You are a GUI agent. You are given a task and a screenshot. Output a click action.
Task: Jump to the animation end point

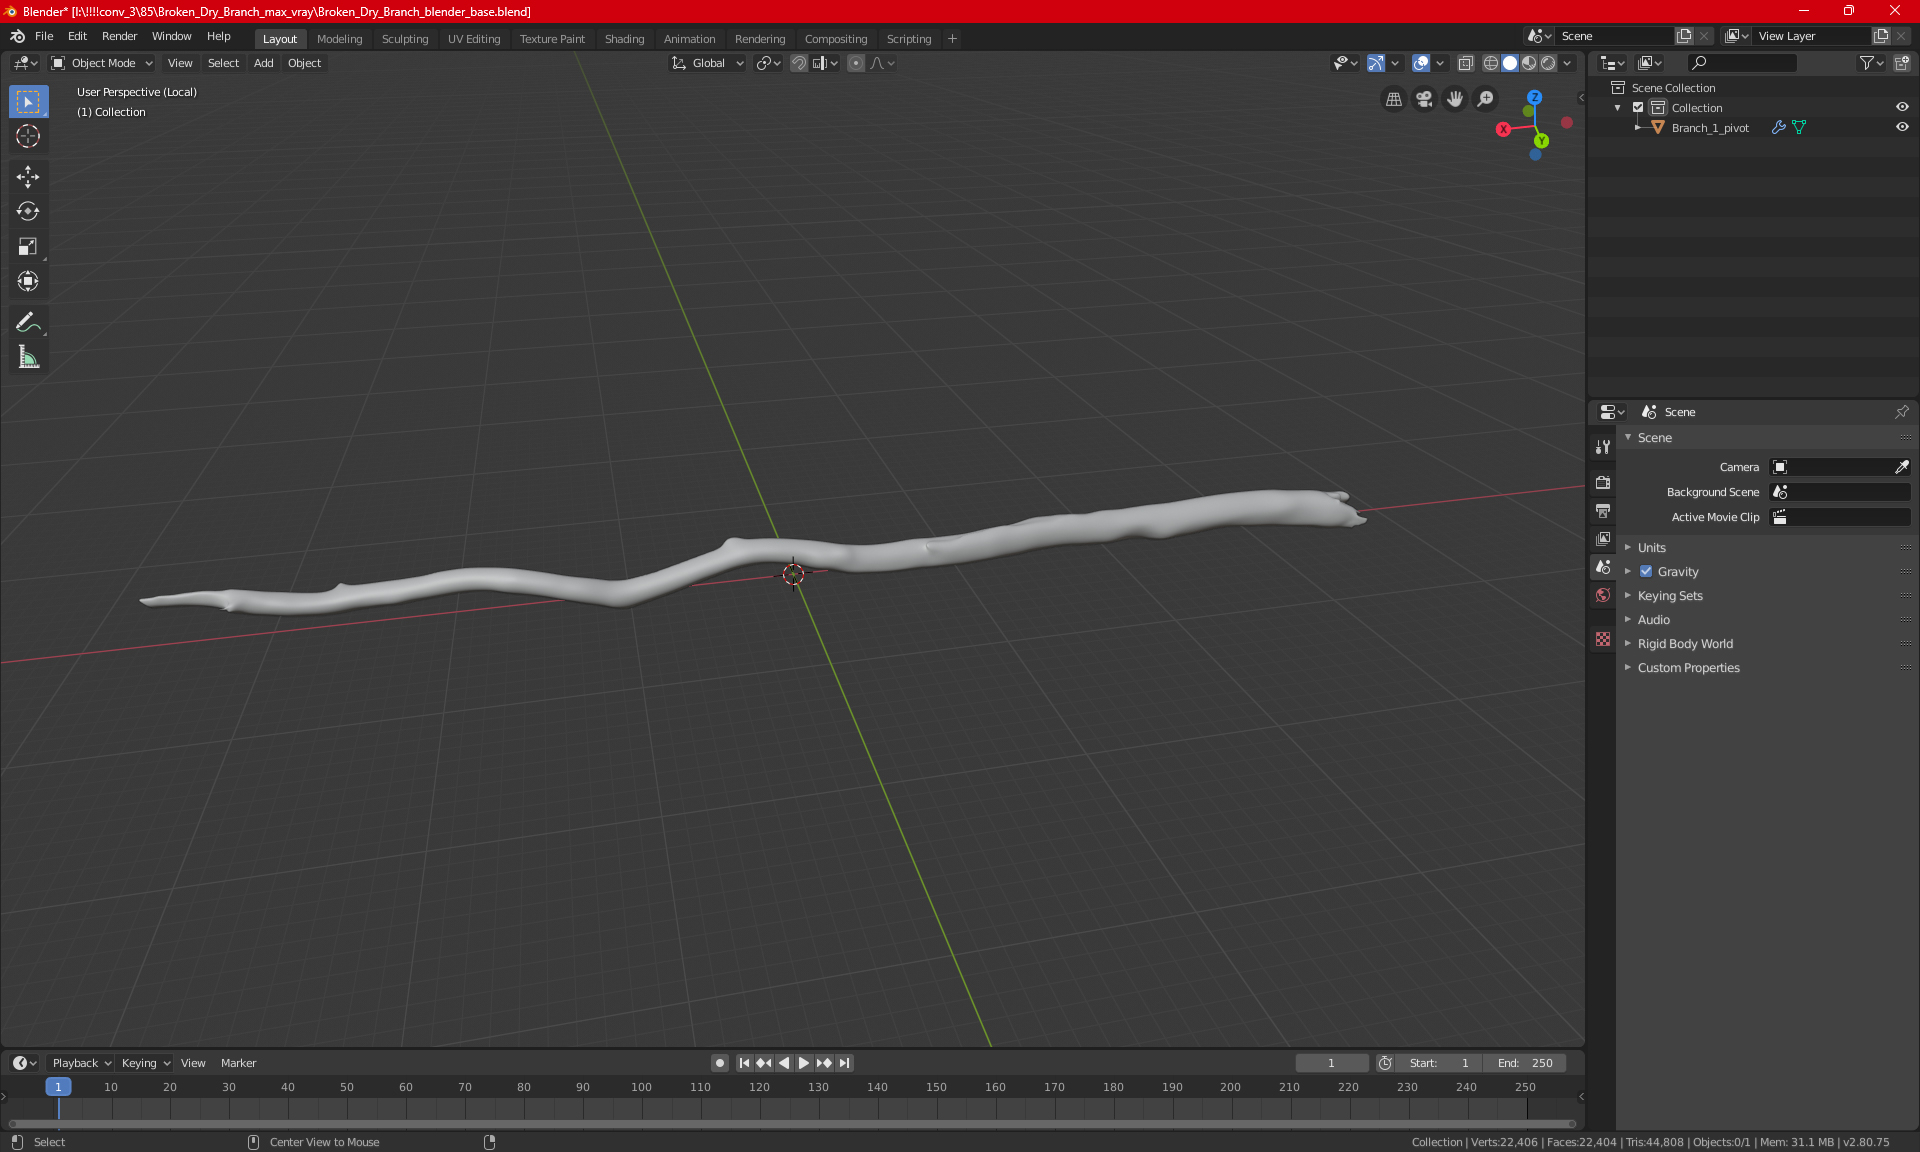coord(845,1063)
